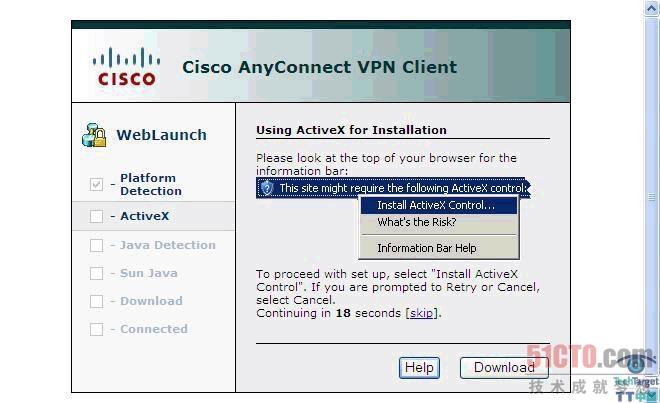660x403 pixels.
Task: Toggle the Sun Java checkbox
Action: [x=96, y=273]
